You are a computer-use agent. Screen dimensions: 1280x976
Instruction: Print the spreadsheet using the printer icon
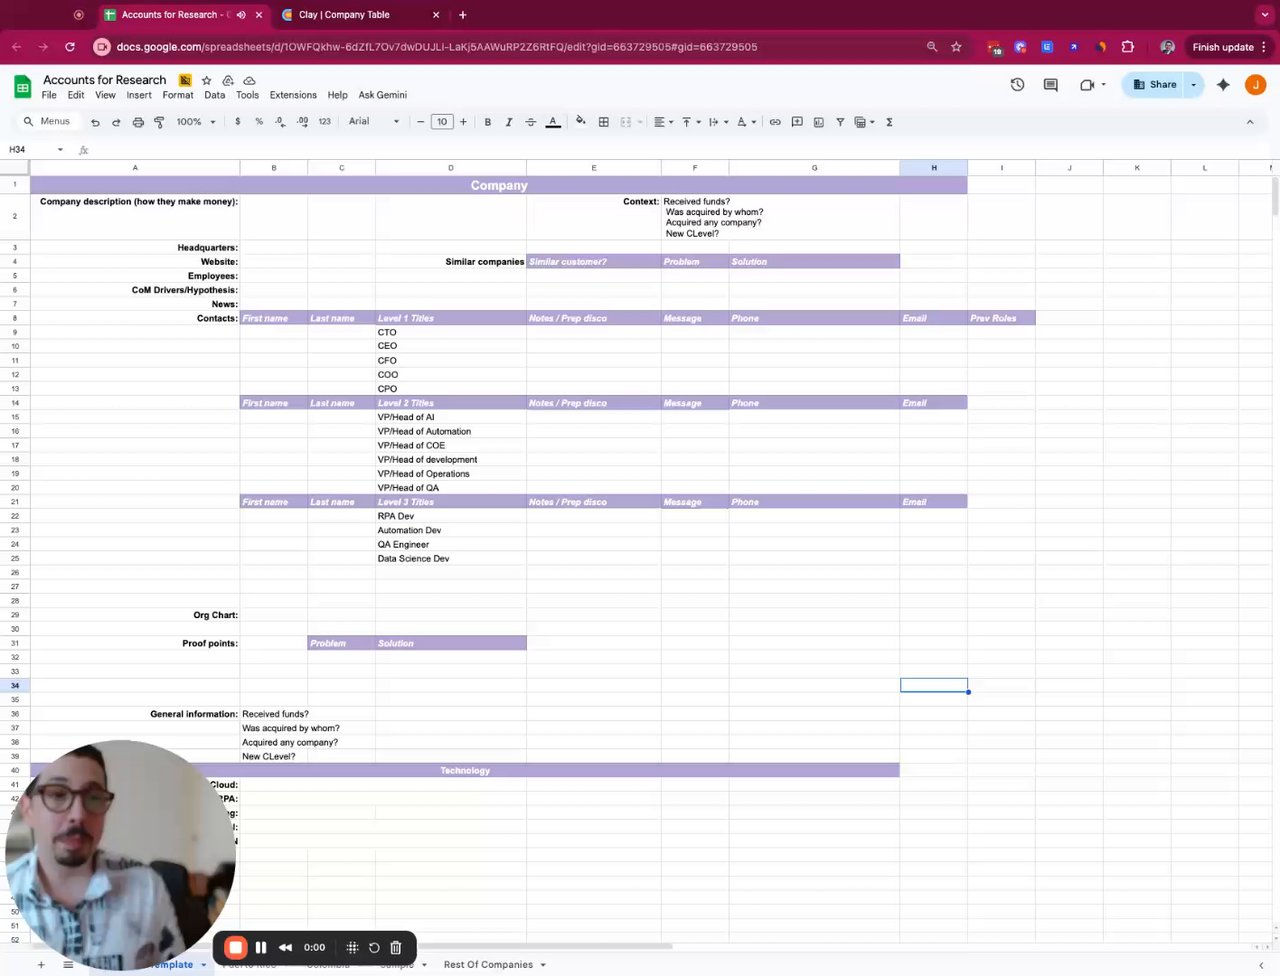coord(138,122)
